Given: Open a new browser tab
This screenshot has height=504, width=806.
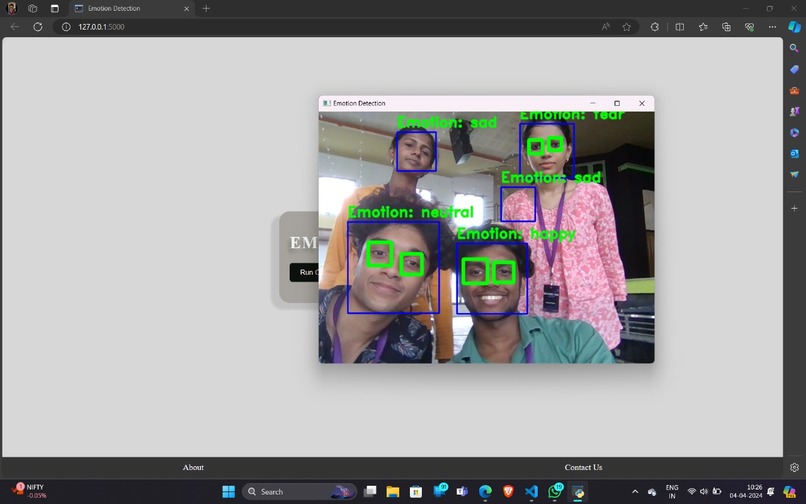Looking at the screenshot, I should [206, 8].
